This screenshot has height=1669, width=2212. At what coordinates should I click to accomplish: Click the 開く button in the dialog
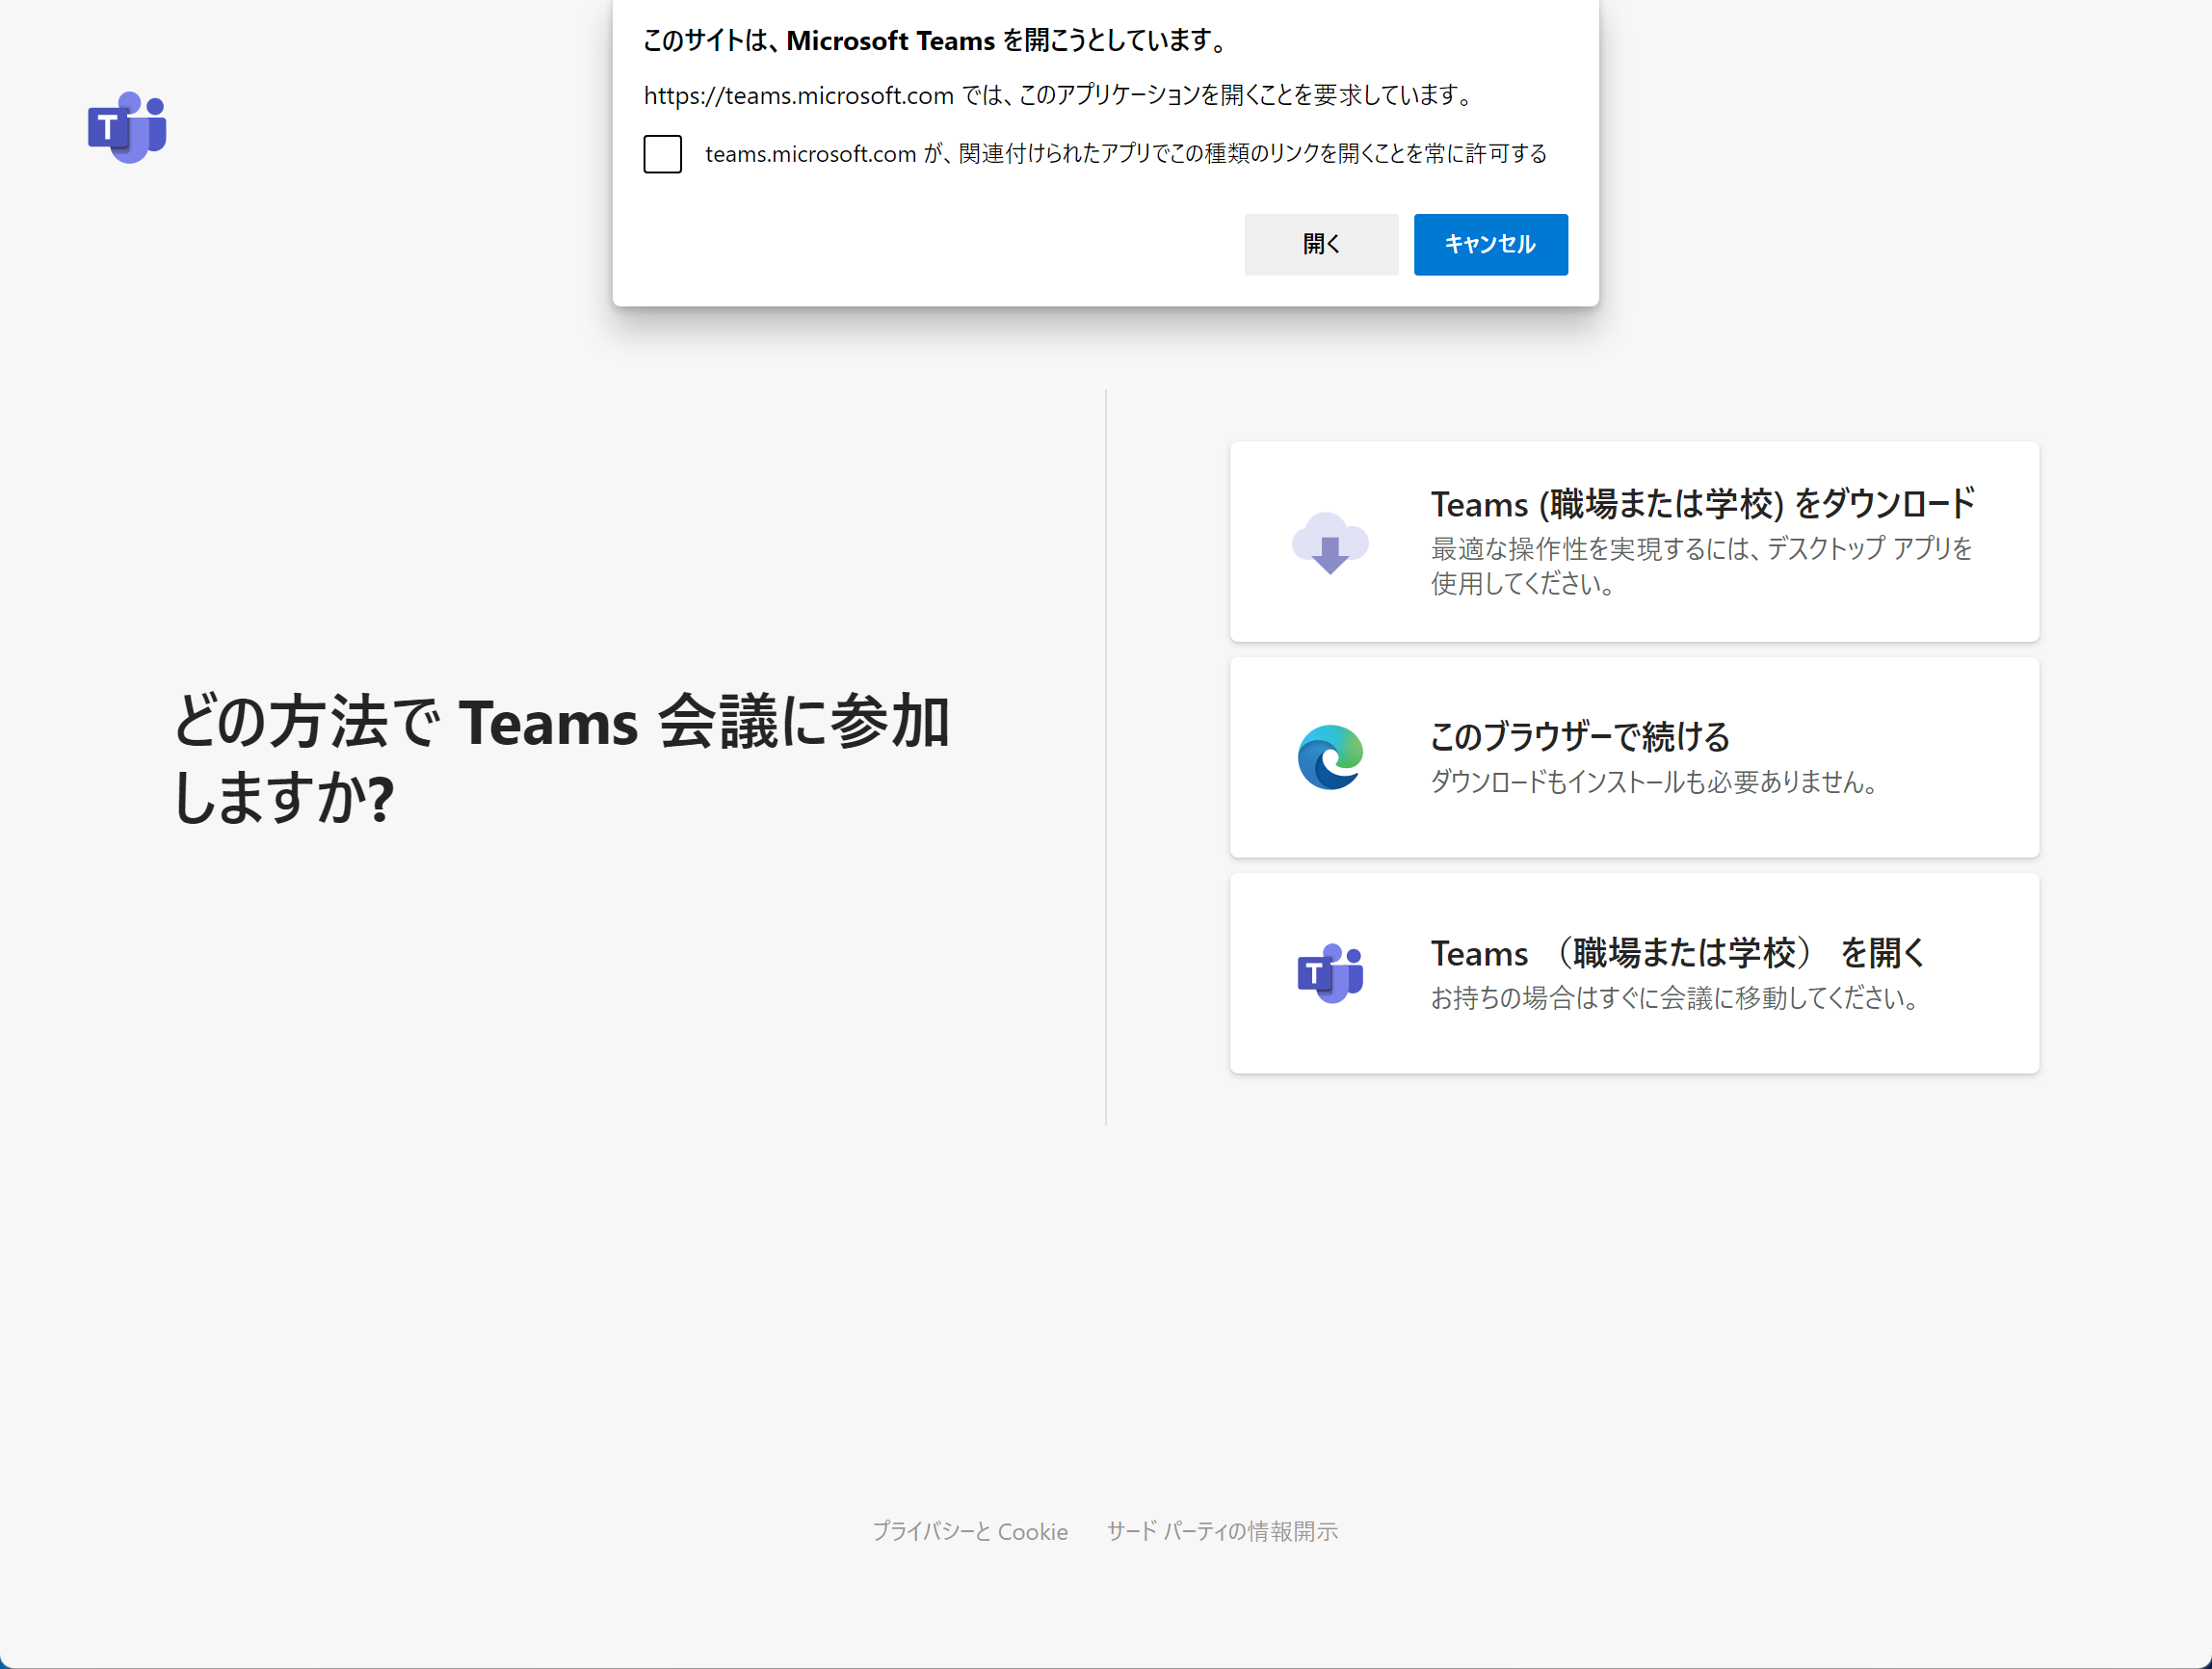tap(1321, 244)
